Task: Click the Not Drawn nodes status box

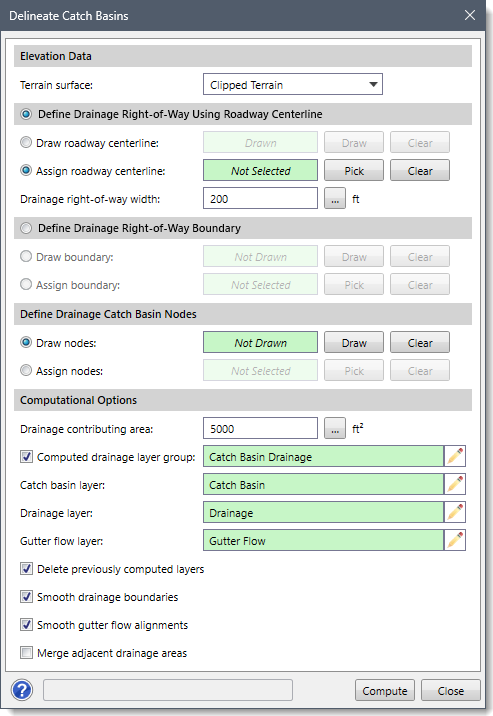Action: pyautogui.click(x=260, y=342)
